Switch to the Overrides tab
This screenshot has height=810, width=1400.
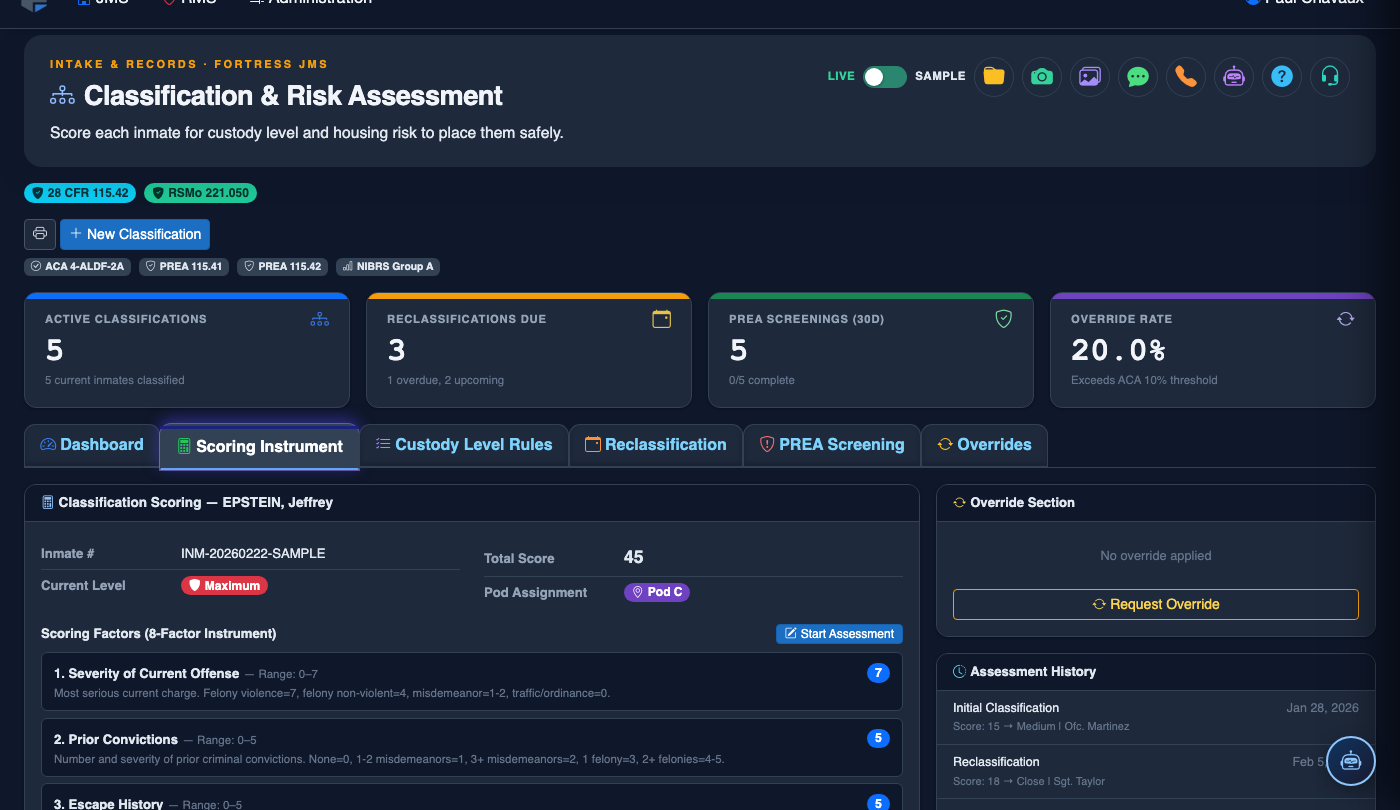(x=984, y=445)
